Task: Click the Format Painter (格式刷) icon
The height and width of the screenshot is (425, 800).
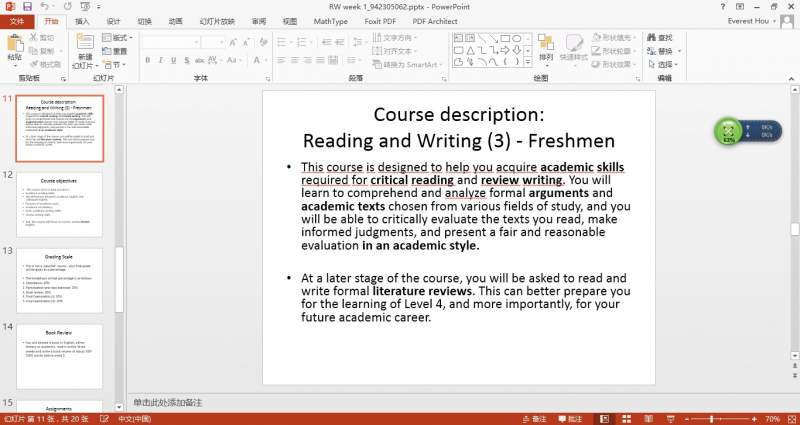Action: [34, 64]
